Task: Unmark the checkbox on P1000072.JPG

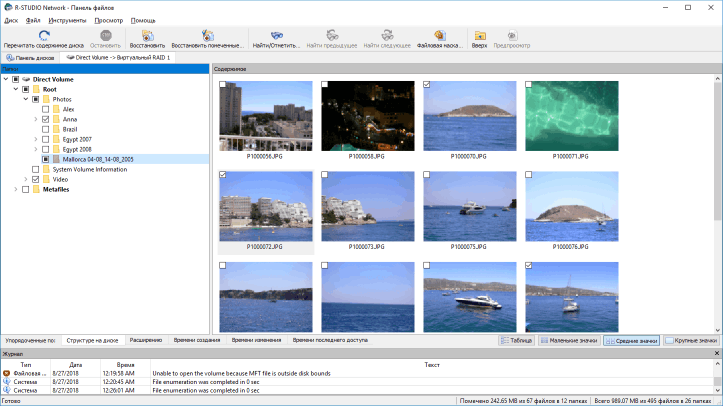Action: point(223,175)
